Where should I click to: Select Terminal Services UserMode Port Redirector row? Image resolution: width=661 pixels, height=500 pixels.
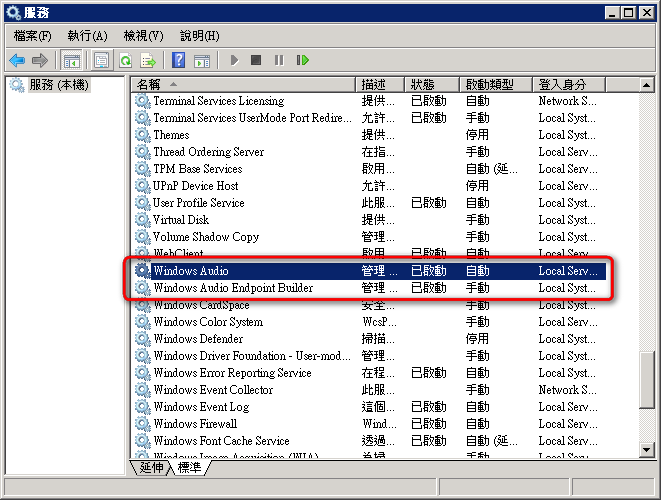[x=370, y=118]
